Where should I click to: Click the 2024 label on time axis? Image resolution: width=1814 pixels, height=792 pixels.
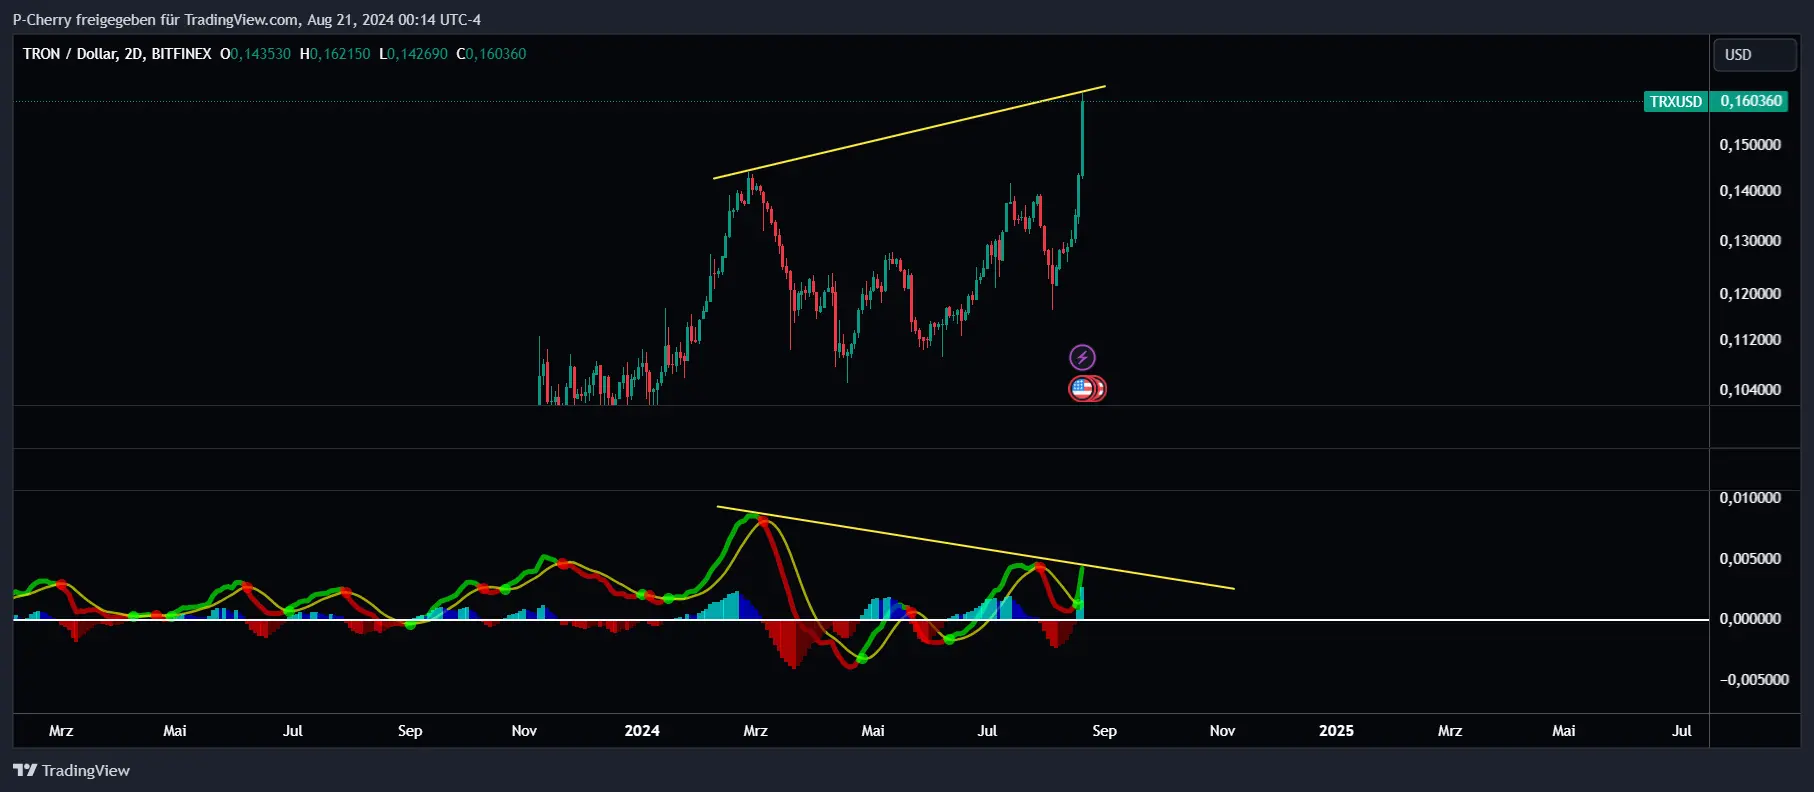coord(642,731)
